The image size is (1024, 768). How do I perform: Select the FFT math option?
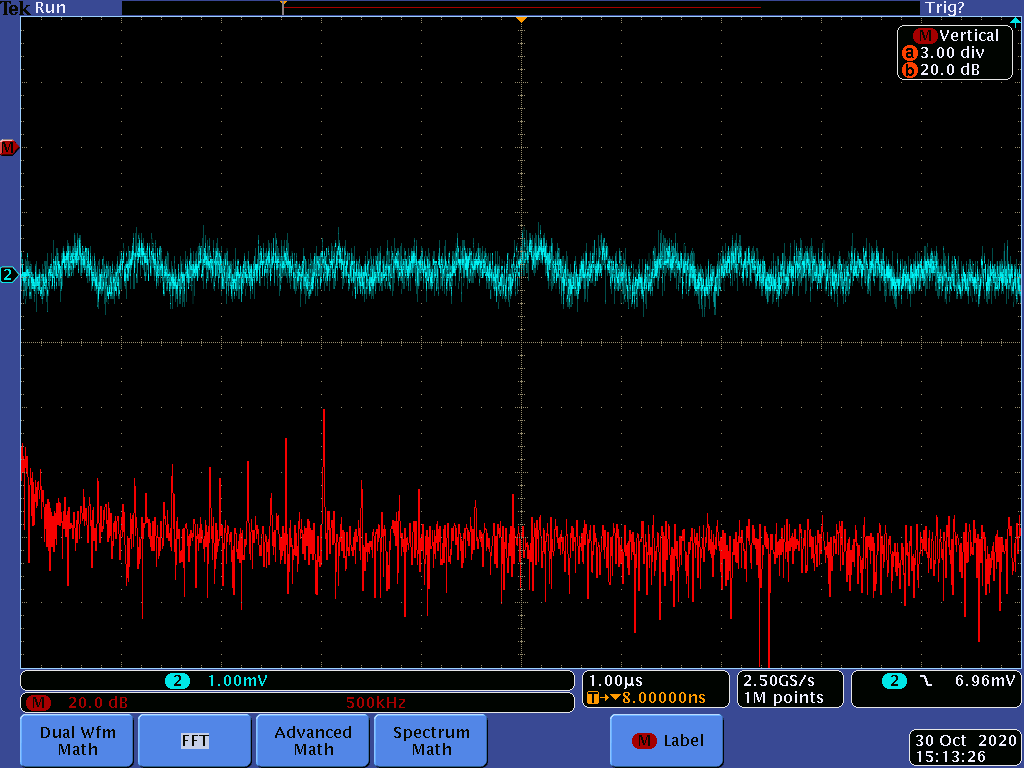point(194,740)
